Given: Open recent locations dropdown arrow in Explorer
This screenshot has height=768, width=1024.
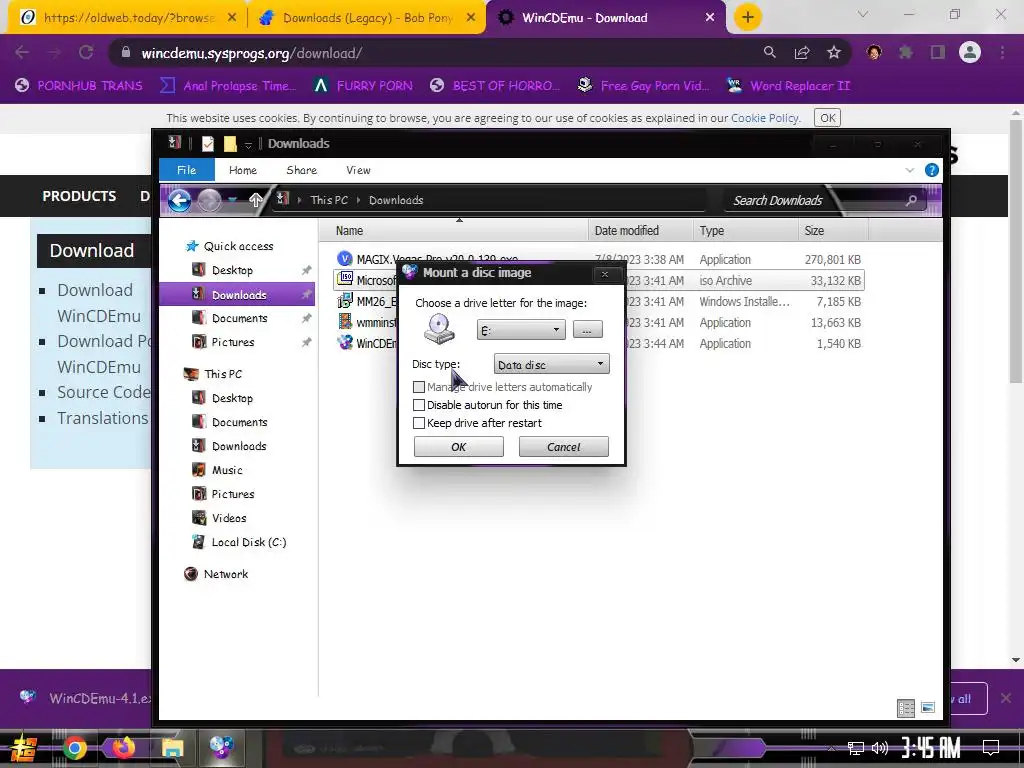Looking at the screenshot, I should click(232, 200).
